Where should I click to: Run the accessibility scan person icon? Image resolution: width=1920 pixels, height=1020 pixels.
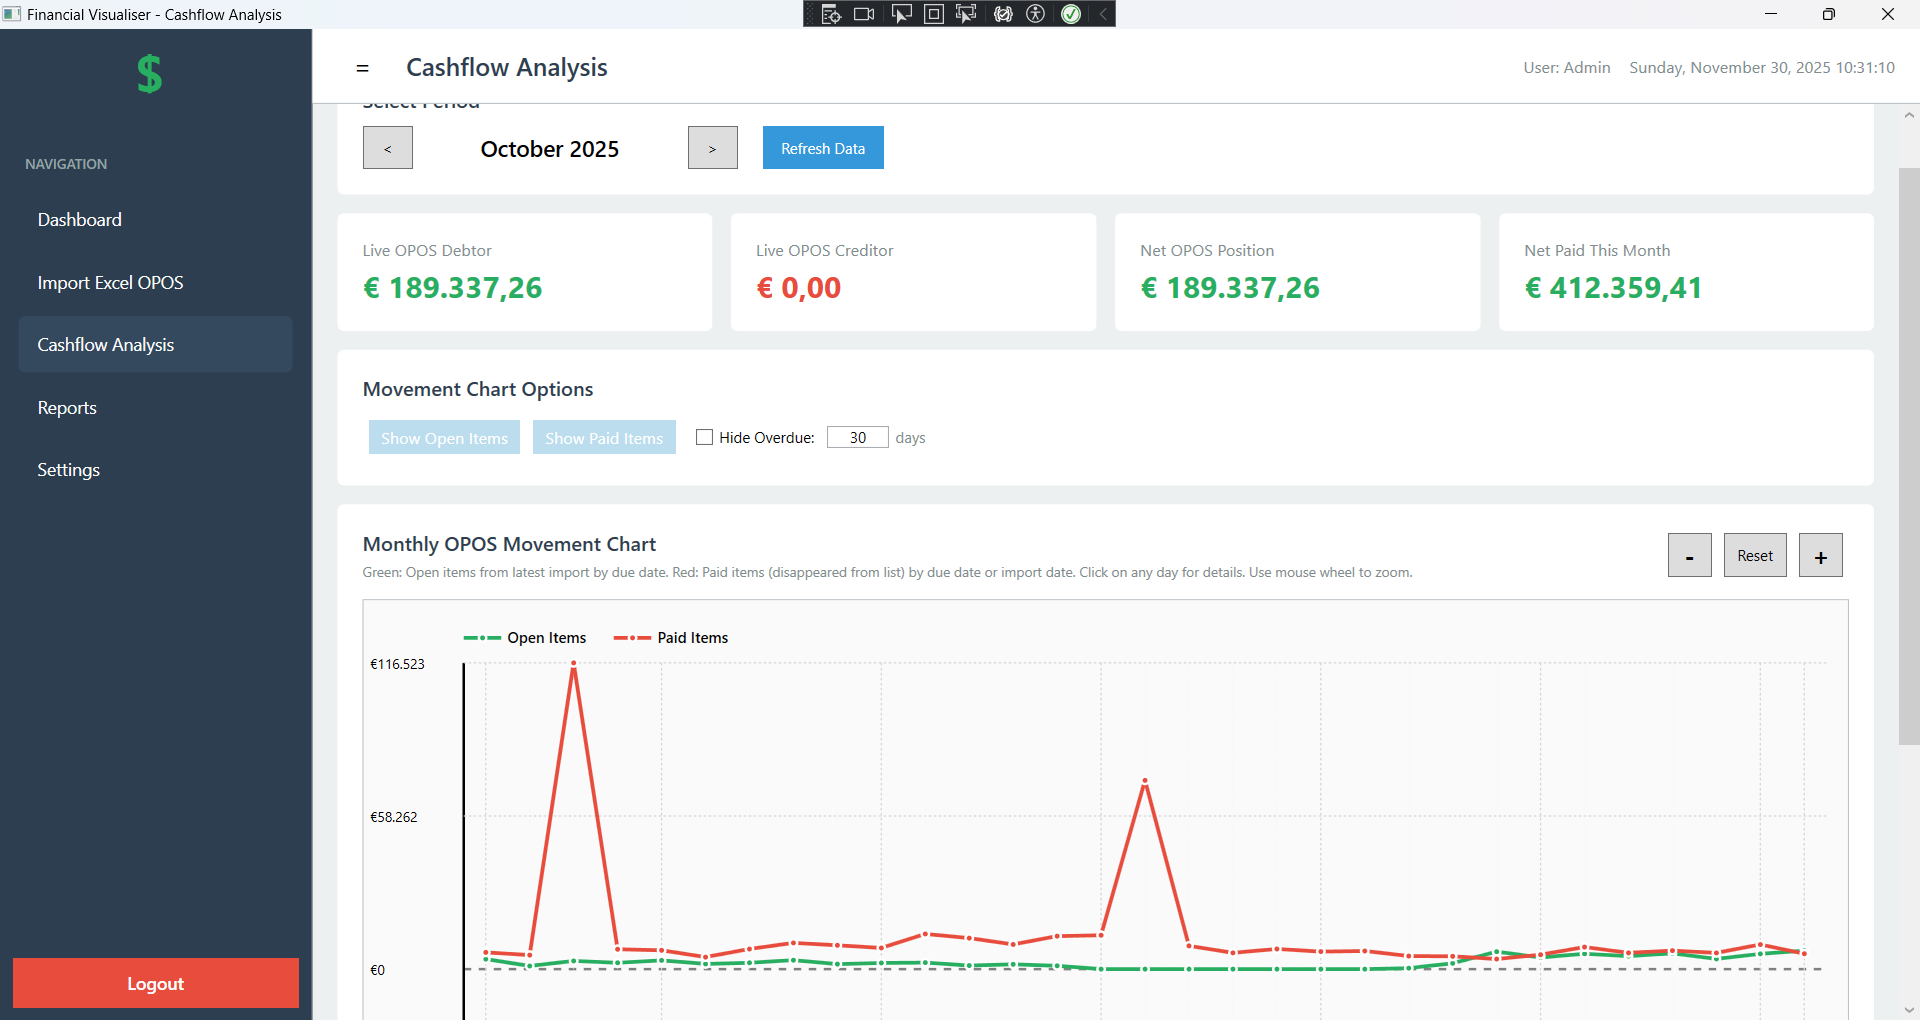point(1036,14)
